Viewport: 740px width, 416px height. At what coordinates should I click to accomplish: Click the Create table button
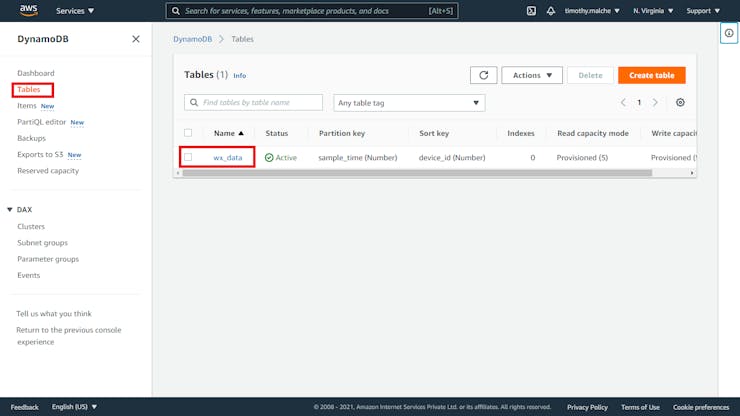652,75
